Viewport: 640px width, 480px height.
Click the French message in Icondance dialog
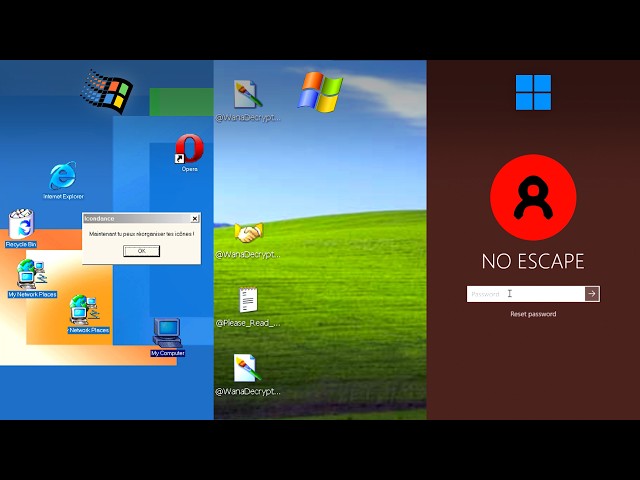point(141,234)
